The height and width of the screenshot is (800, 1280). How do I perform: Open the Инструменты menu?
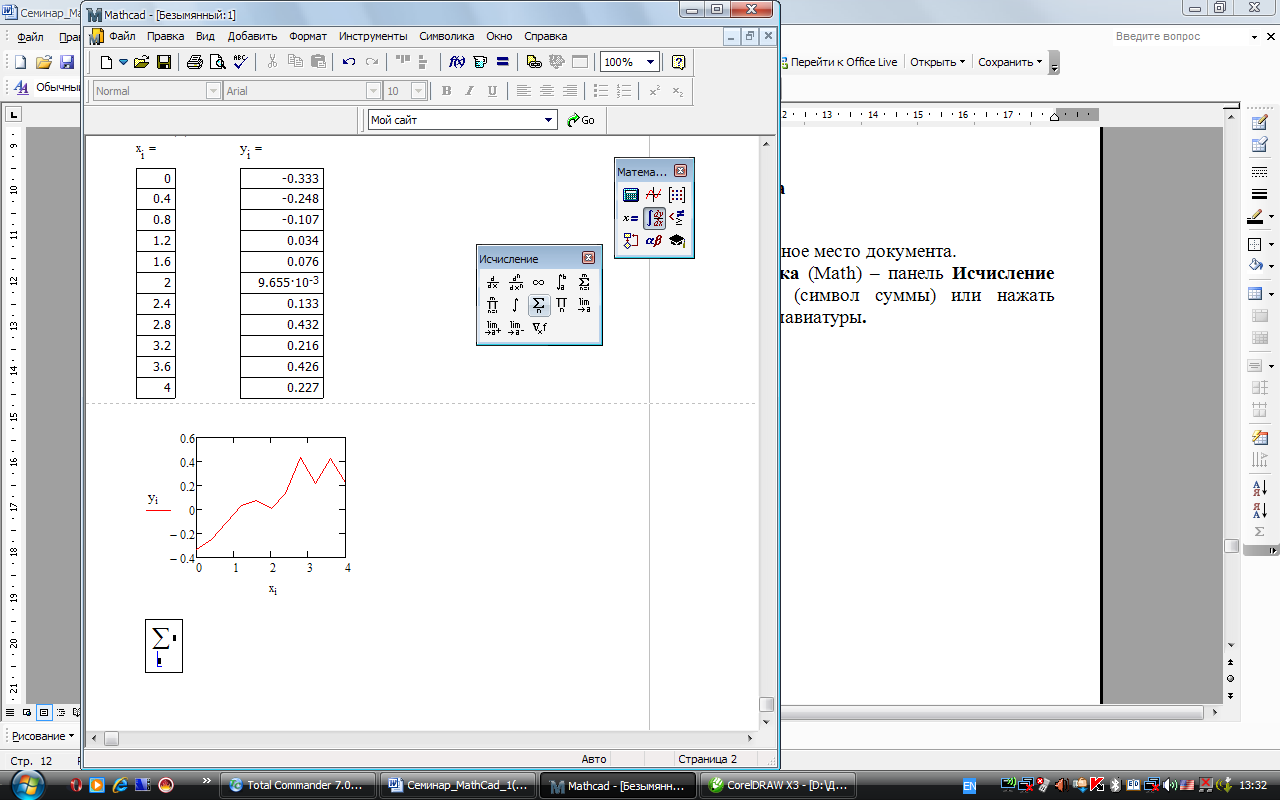coord(374,36)
